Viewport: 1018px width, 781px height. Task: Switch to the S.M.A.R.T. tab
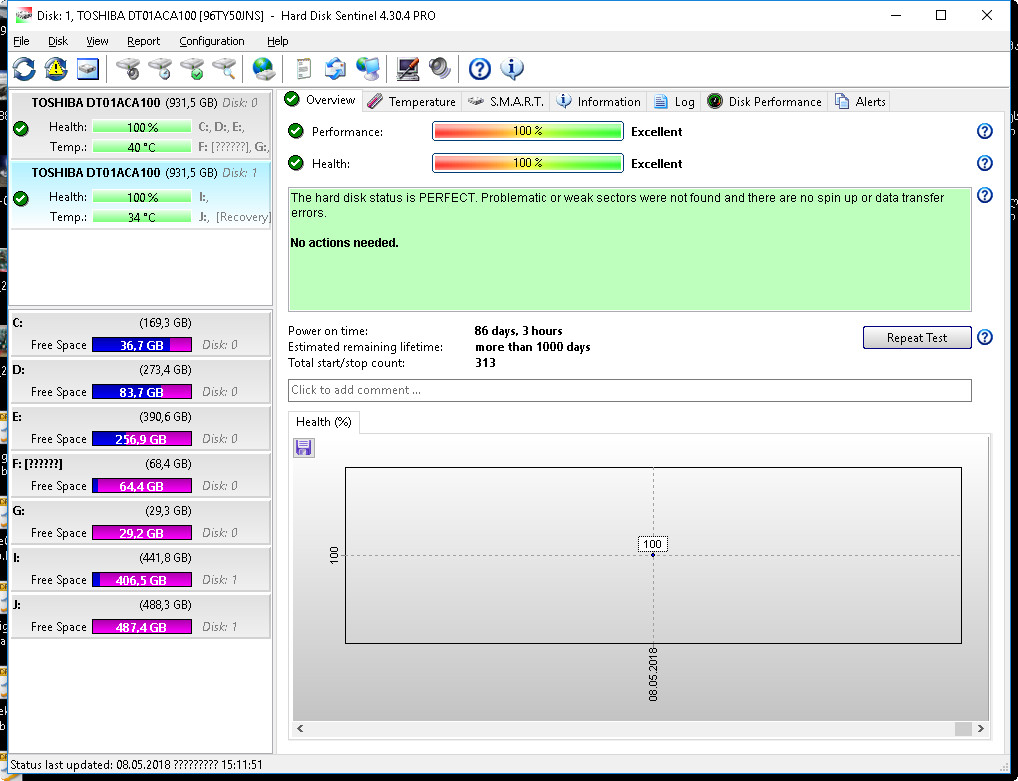click(x=506, y=101)
